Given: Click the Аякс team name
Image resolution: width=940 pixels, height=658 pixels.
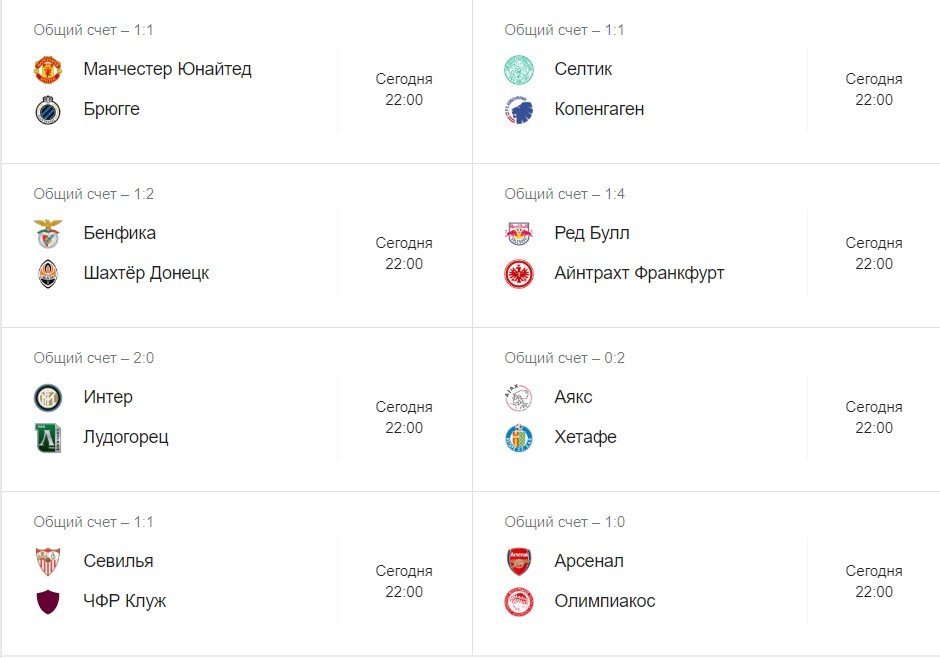Looking at the screenshot, I should click(x=573, y=397).
